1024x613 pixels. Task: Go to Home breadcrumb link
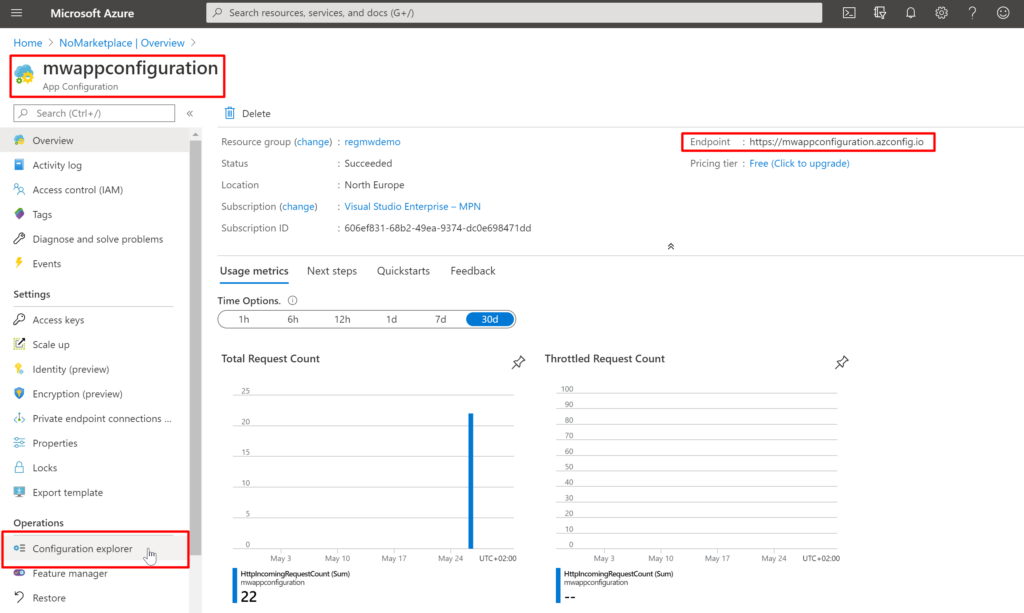coord(27,42)
